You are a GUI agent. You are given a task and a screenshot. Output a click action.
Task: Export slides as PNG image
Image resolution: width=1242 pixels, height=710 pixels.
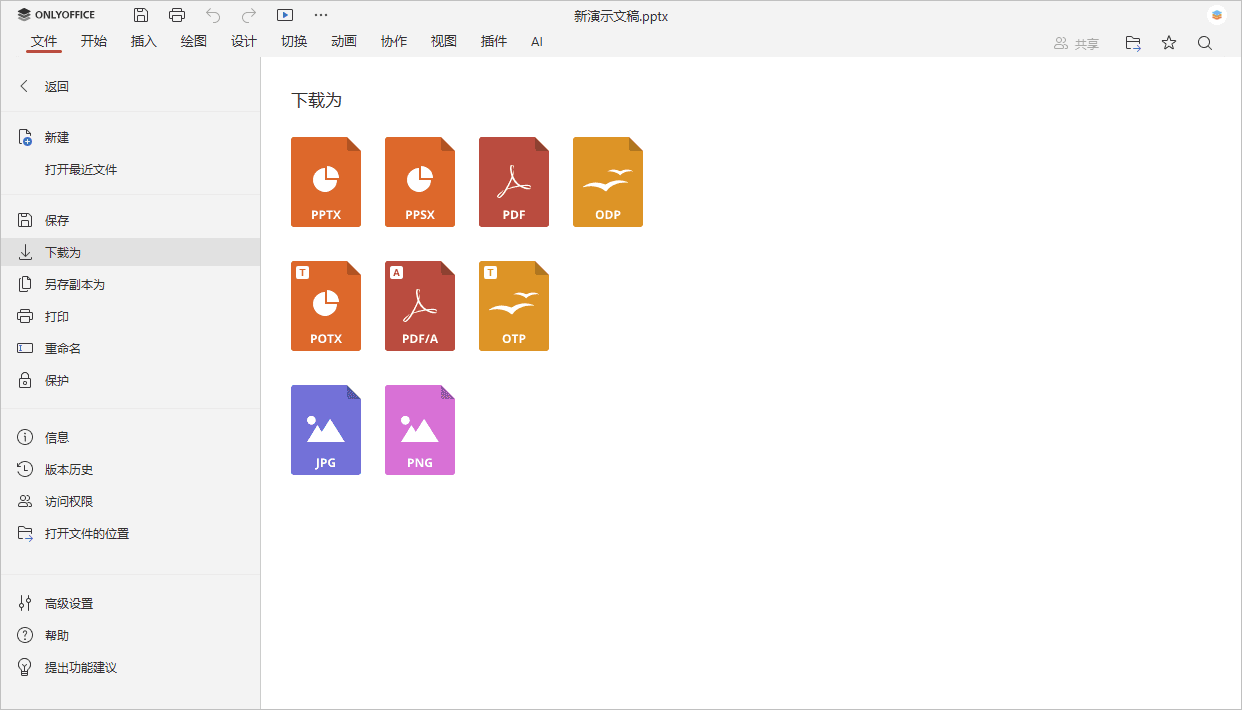420,430
